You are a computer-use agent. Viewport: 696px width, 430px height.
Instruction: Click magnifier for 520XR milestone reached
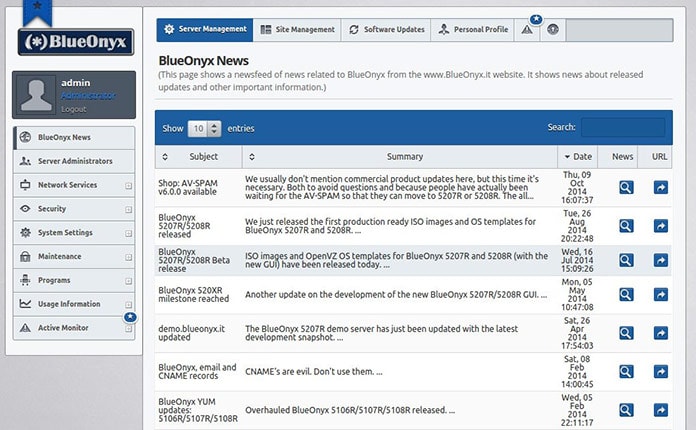[x=626, y=294]
